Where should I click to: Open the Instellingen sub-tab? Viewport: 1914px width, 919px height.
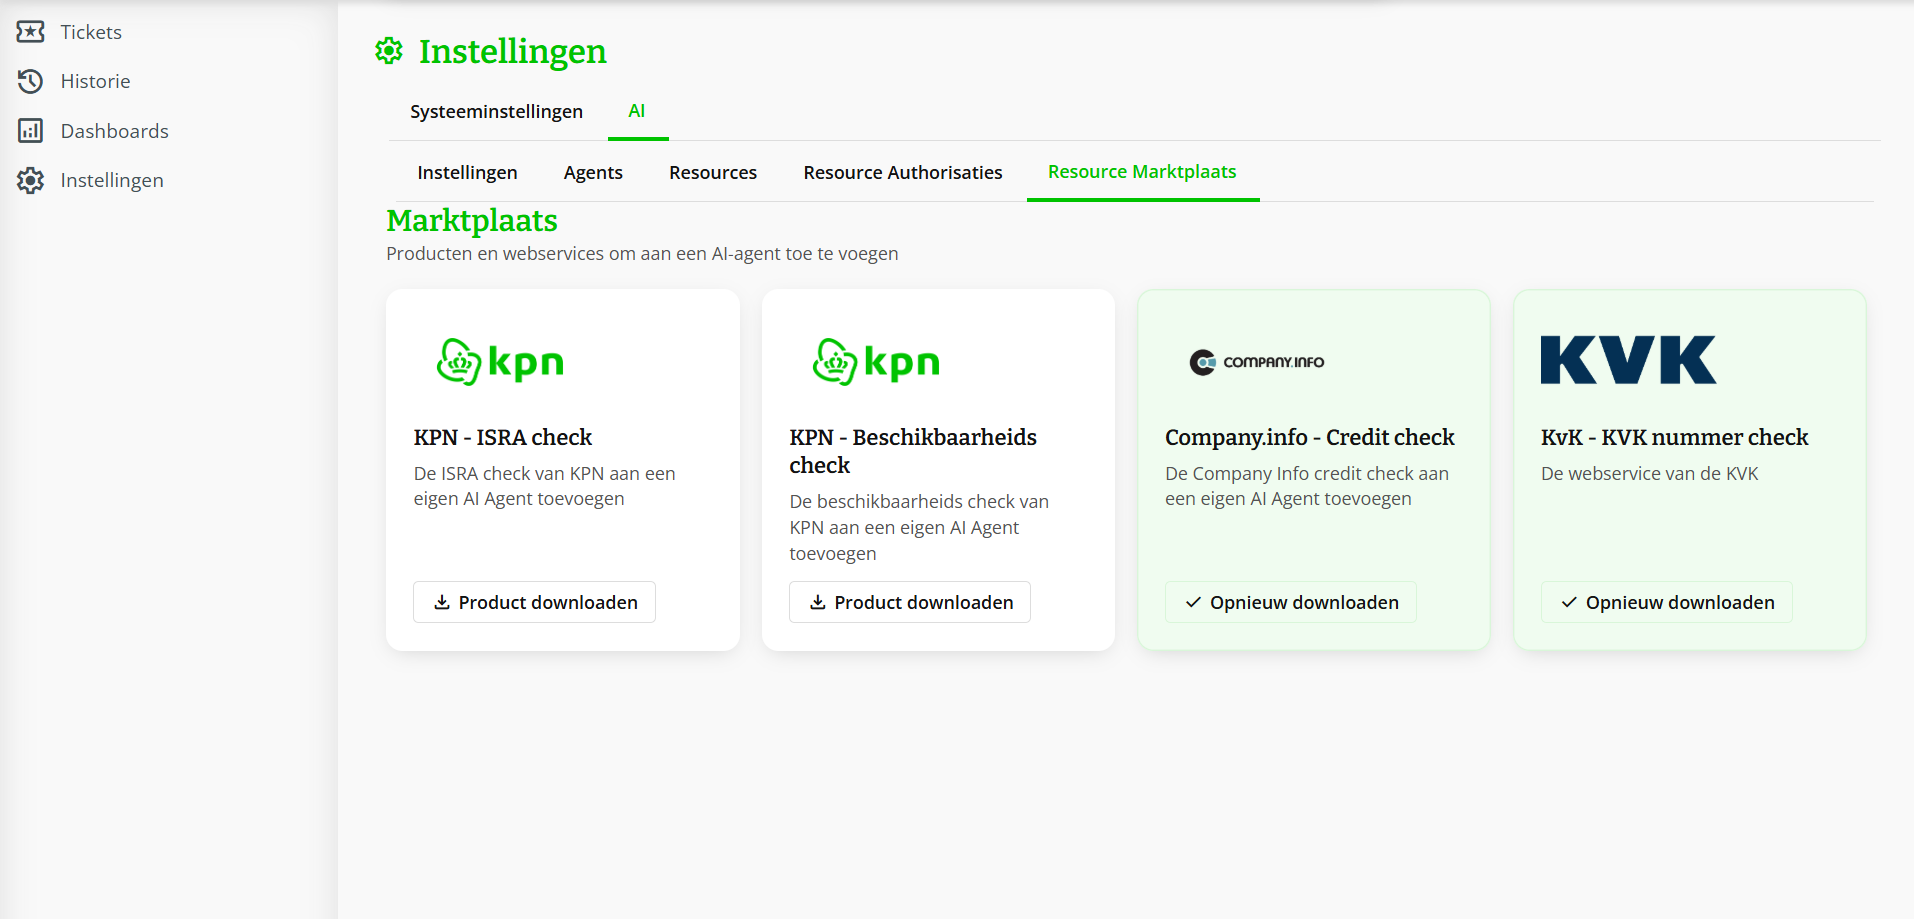point(467,172)
